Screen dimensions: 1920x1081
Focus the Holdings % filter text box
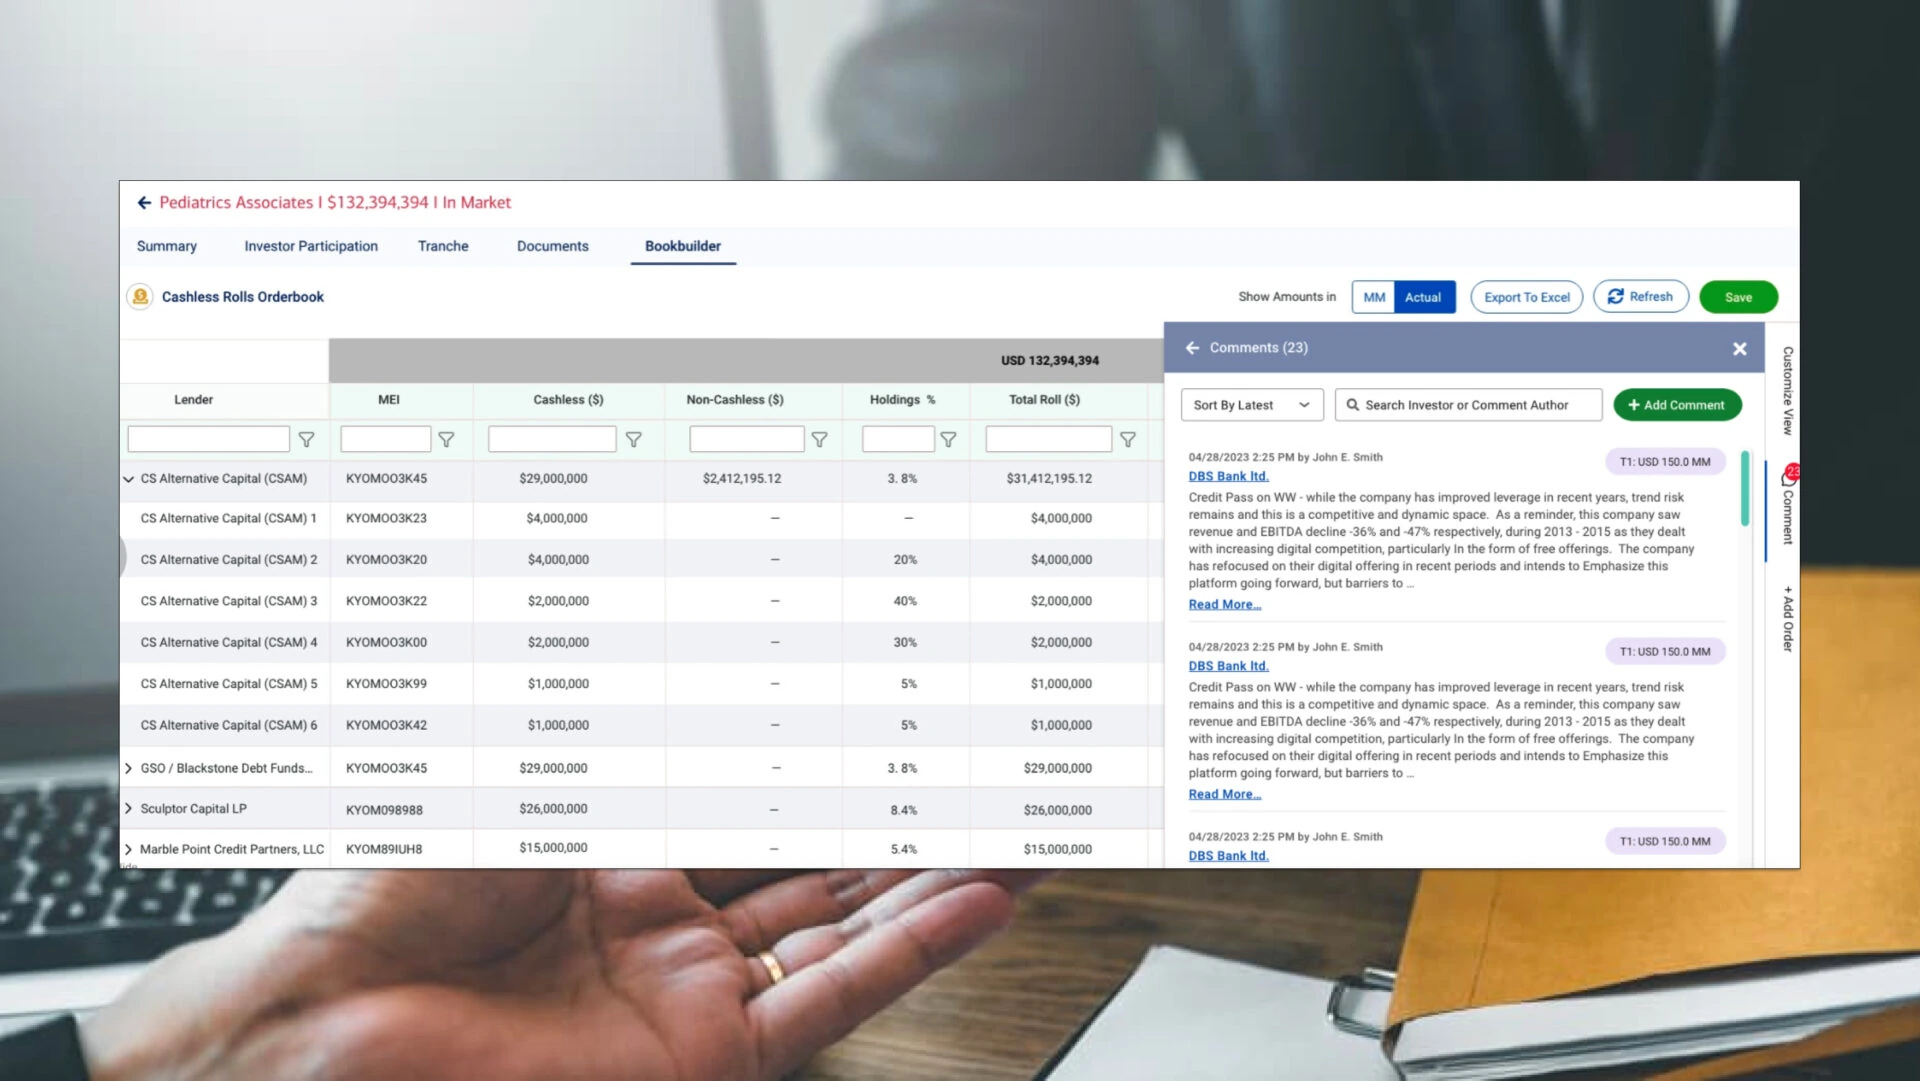coord(898,440)
